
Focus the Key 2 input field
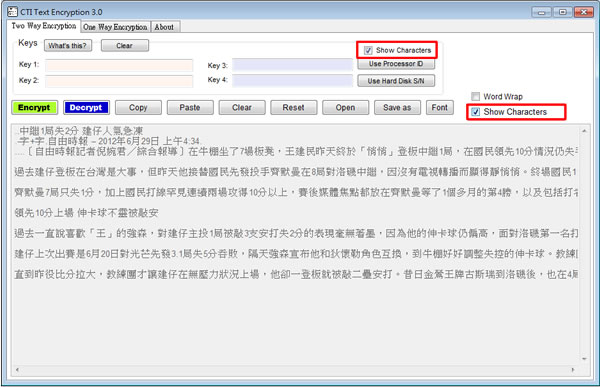tap(119, 81)
